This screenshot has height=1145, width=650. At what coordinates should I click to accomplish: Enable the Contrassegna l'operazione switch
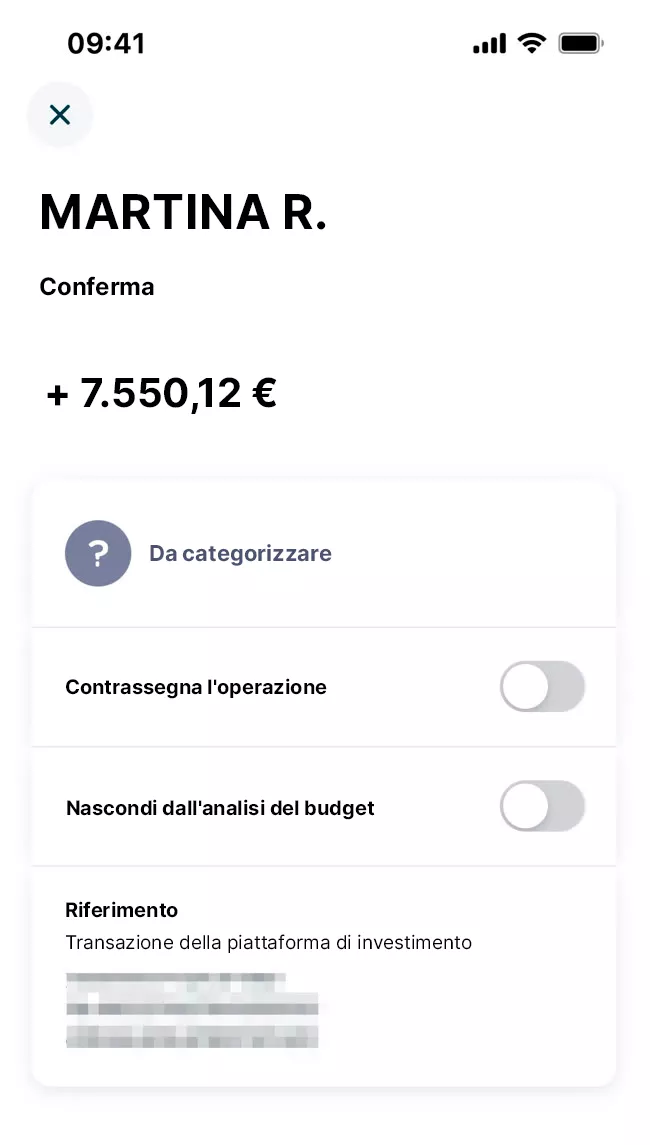point(542,687)
